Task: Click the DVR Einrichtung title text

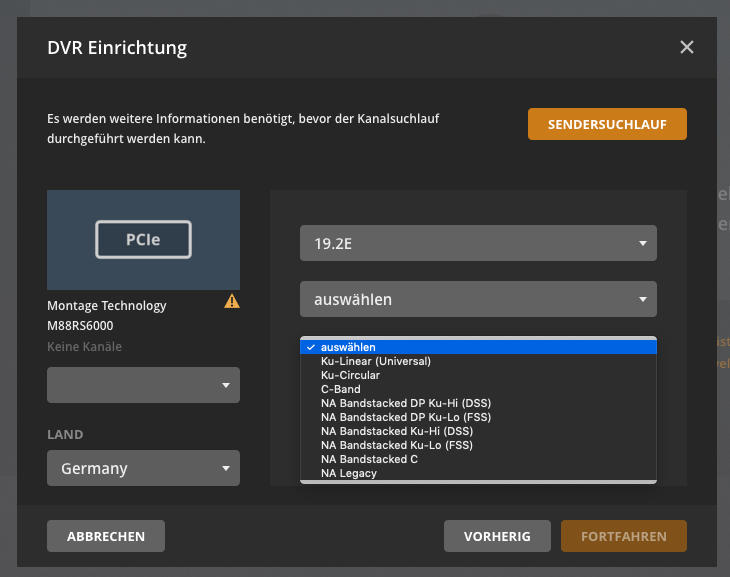Action: [x=117, y=48]
